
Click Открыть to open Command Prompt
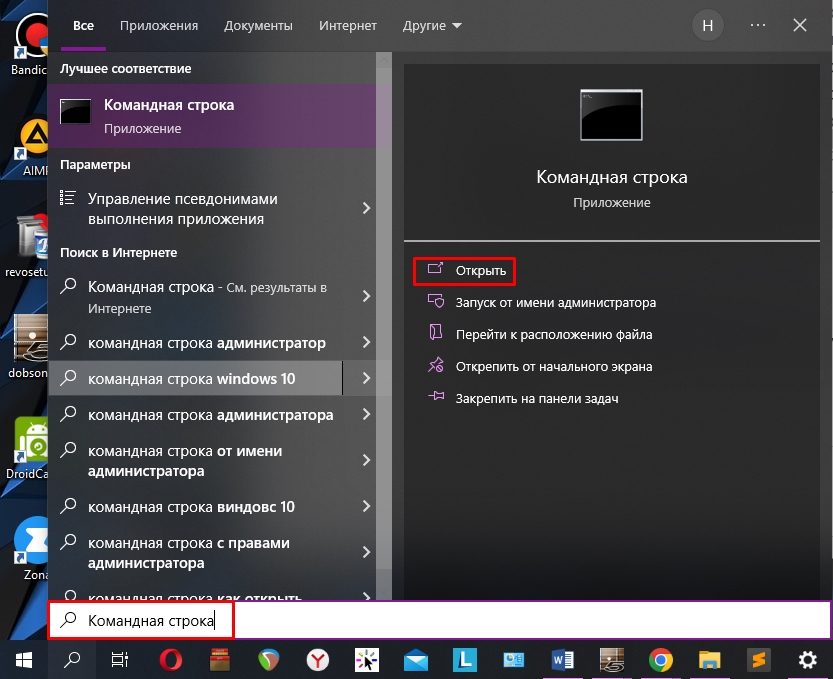(480, 271)
